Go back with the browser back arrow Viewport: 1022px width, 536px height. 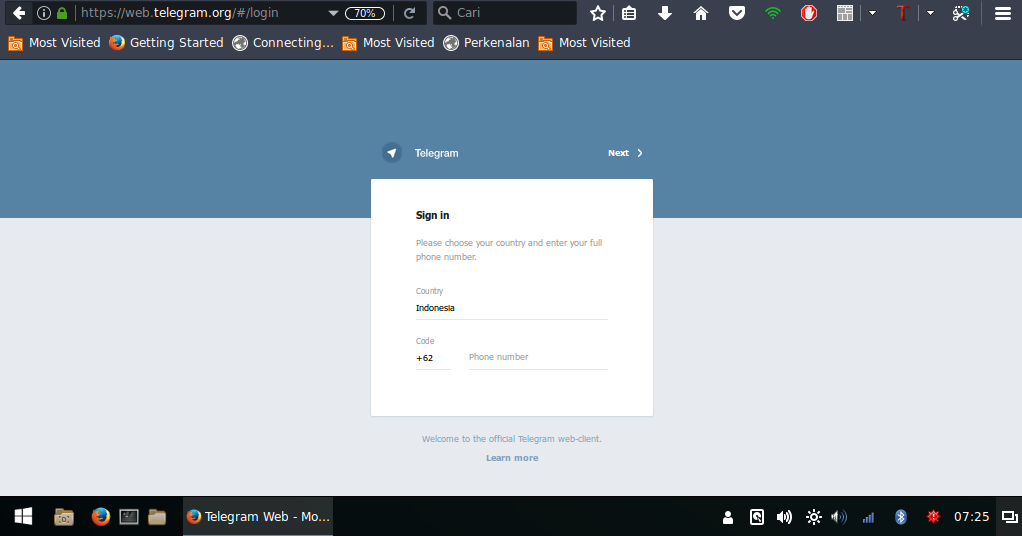click(19, 13)
